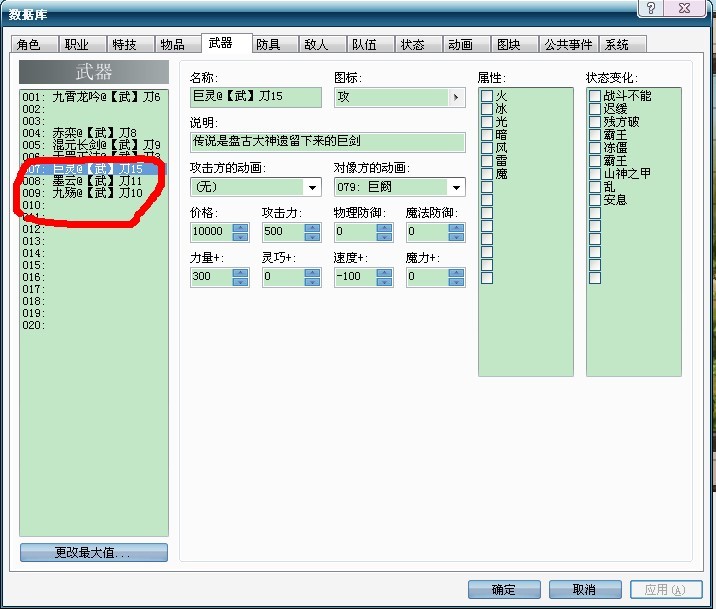
Task: Tick the 乱 state checkbox
Action: pyautogui.click(x=595, y=187)
